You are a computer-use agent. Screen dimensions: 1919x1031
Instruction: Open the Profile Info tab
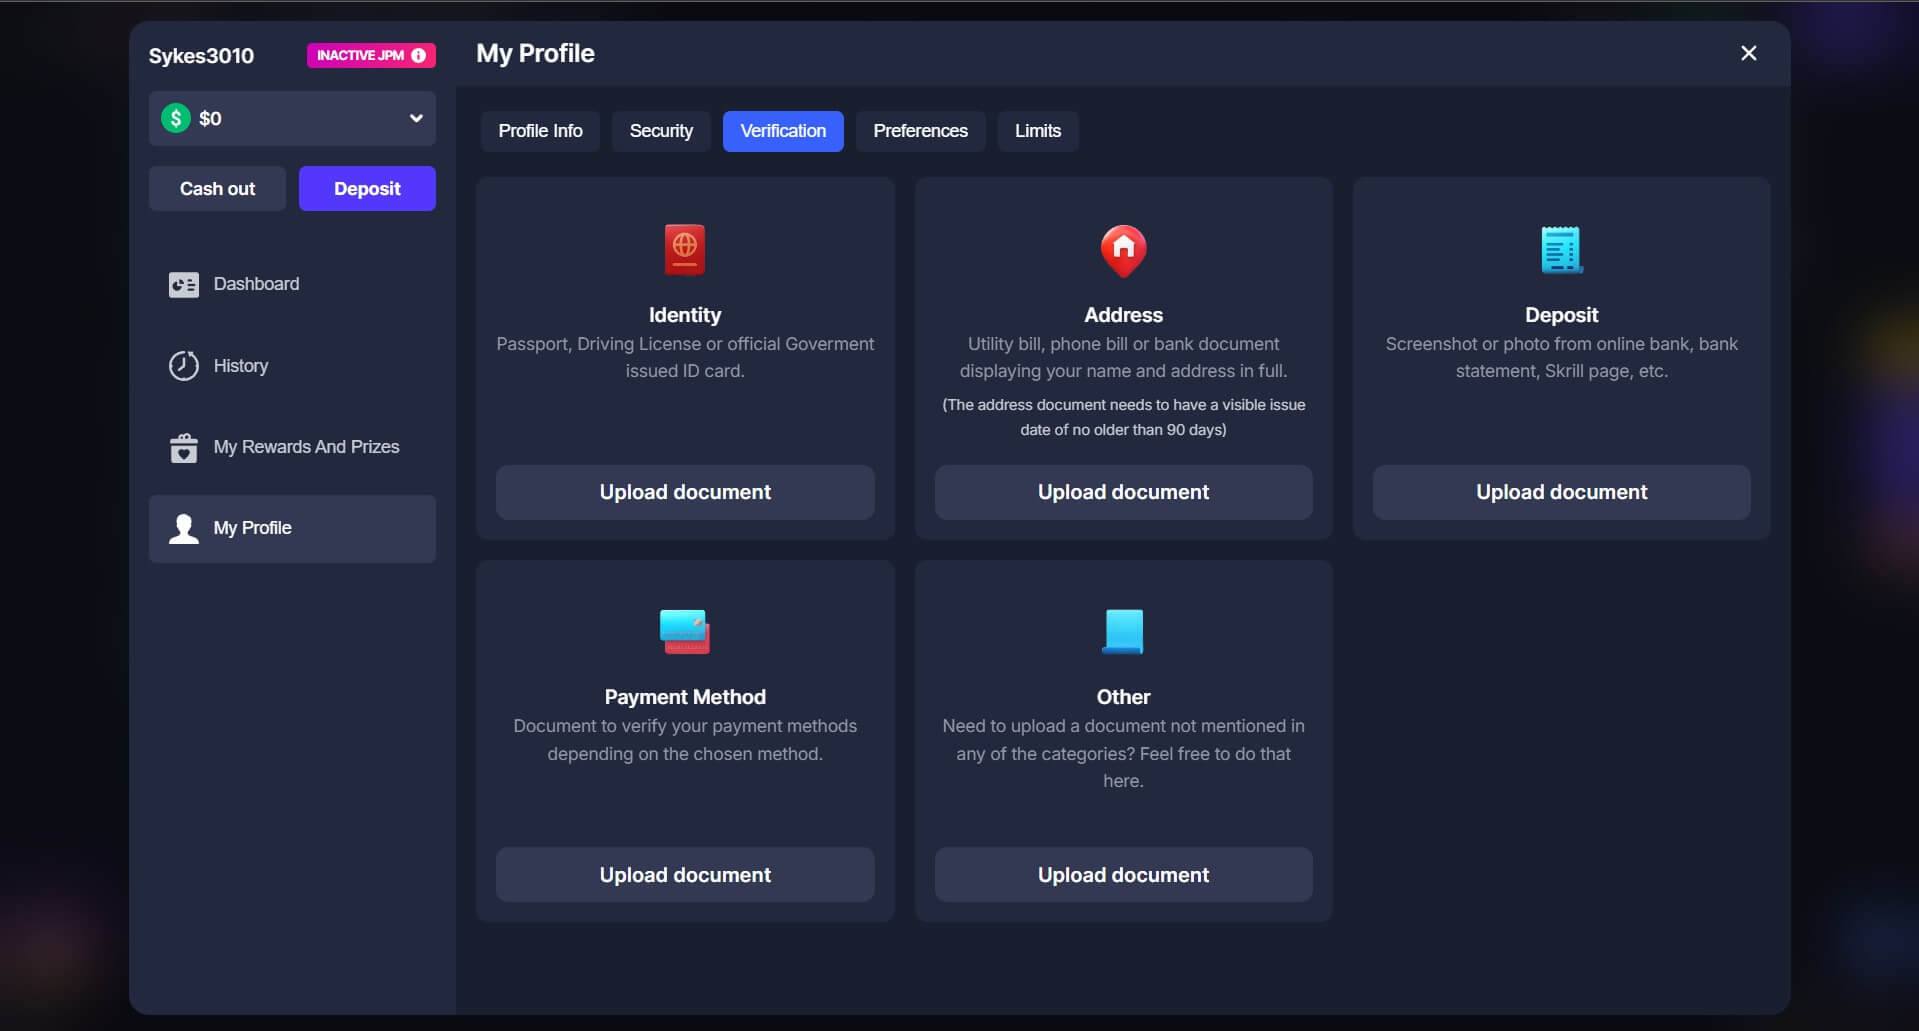[540, 131]
